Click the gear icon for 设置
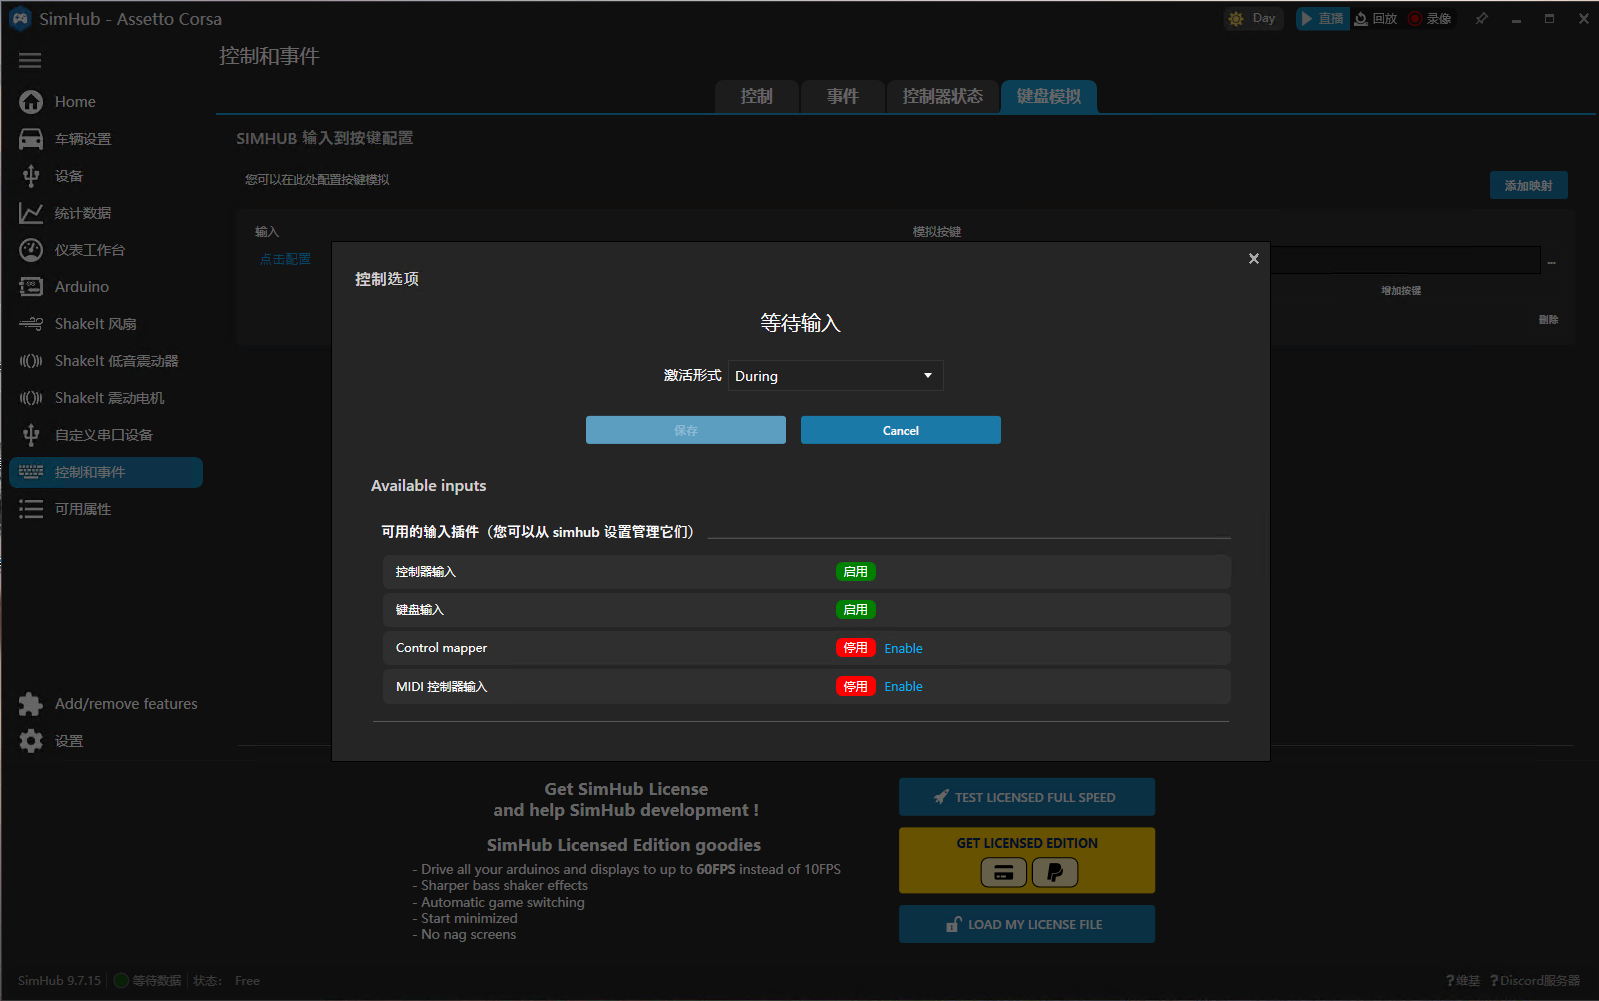Viewport: 1599px width, 1001px height. coord(31,741)
